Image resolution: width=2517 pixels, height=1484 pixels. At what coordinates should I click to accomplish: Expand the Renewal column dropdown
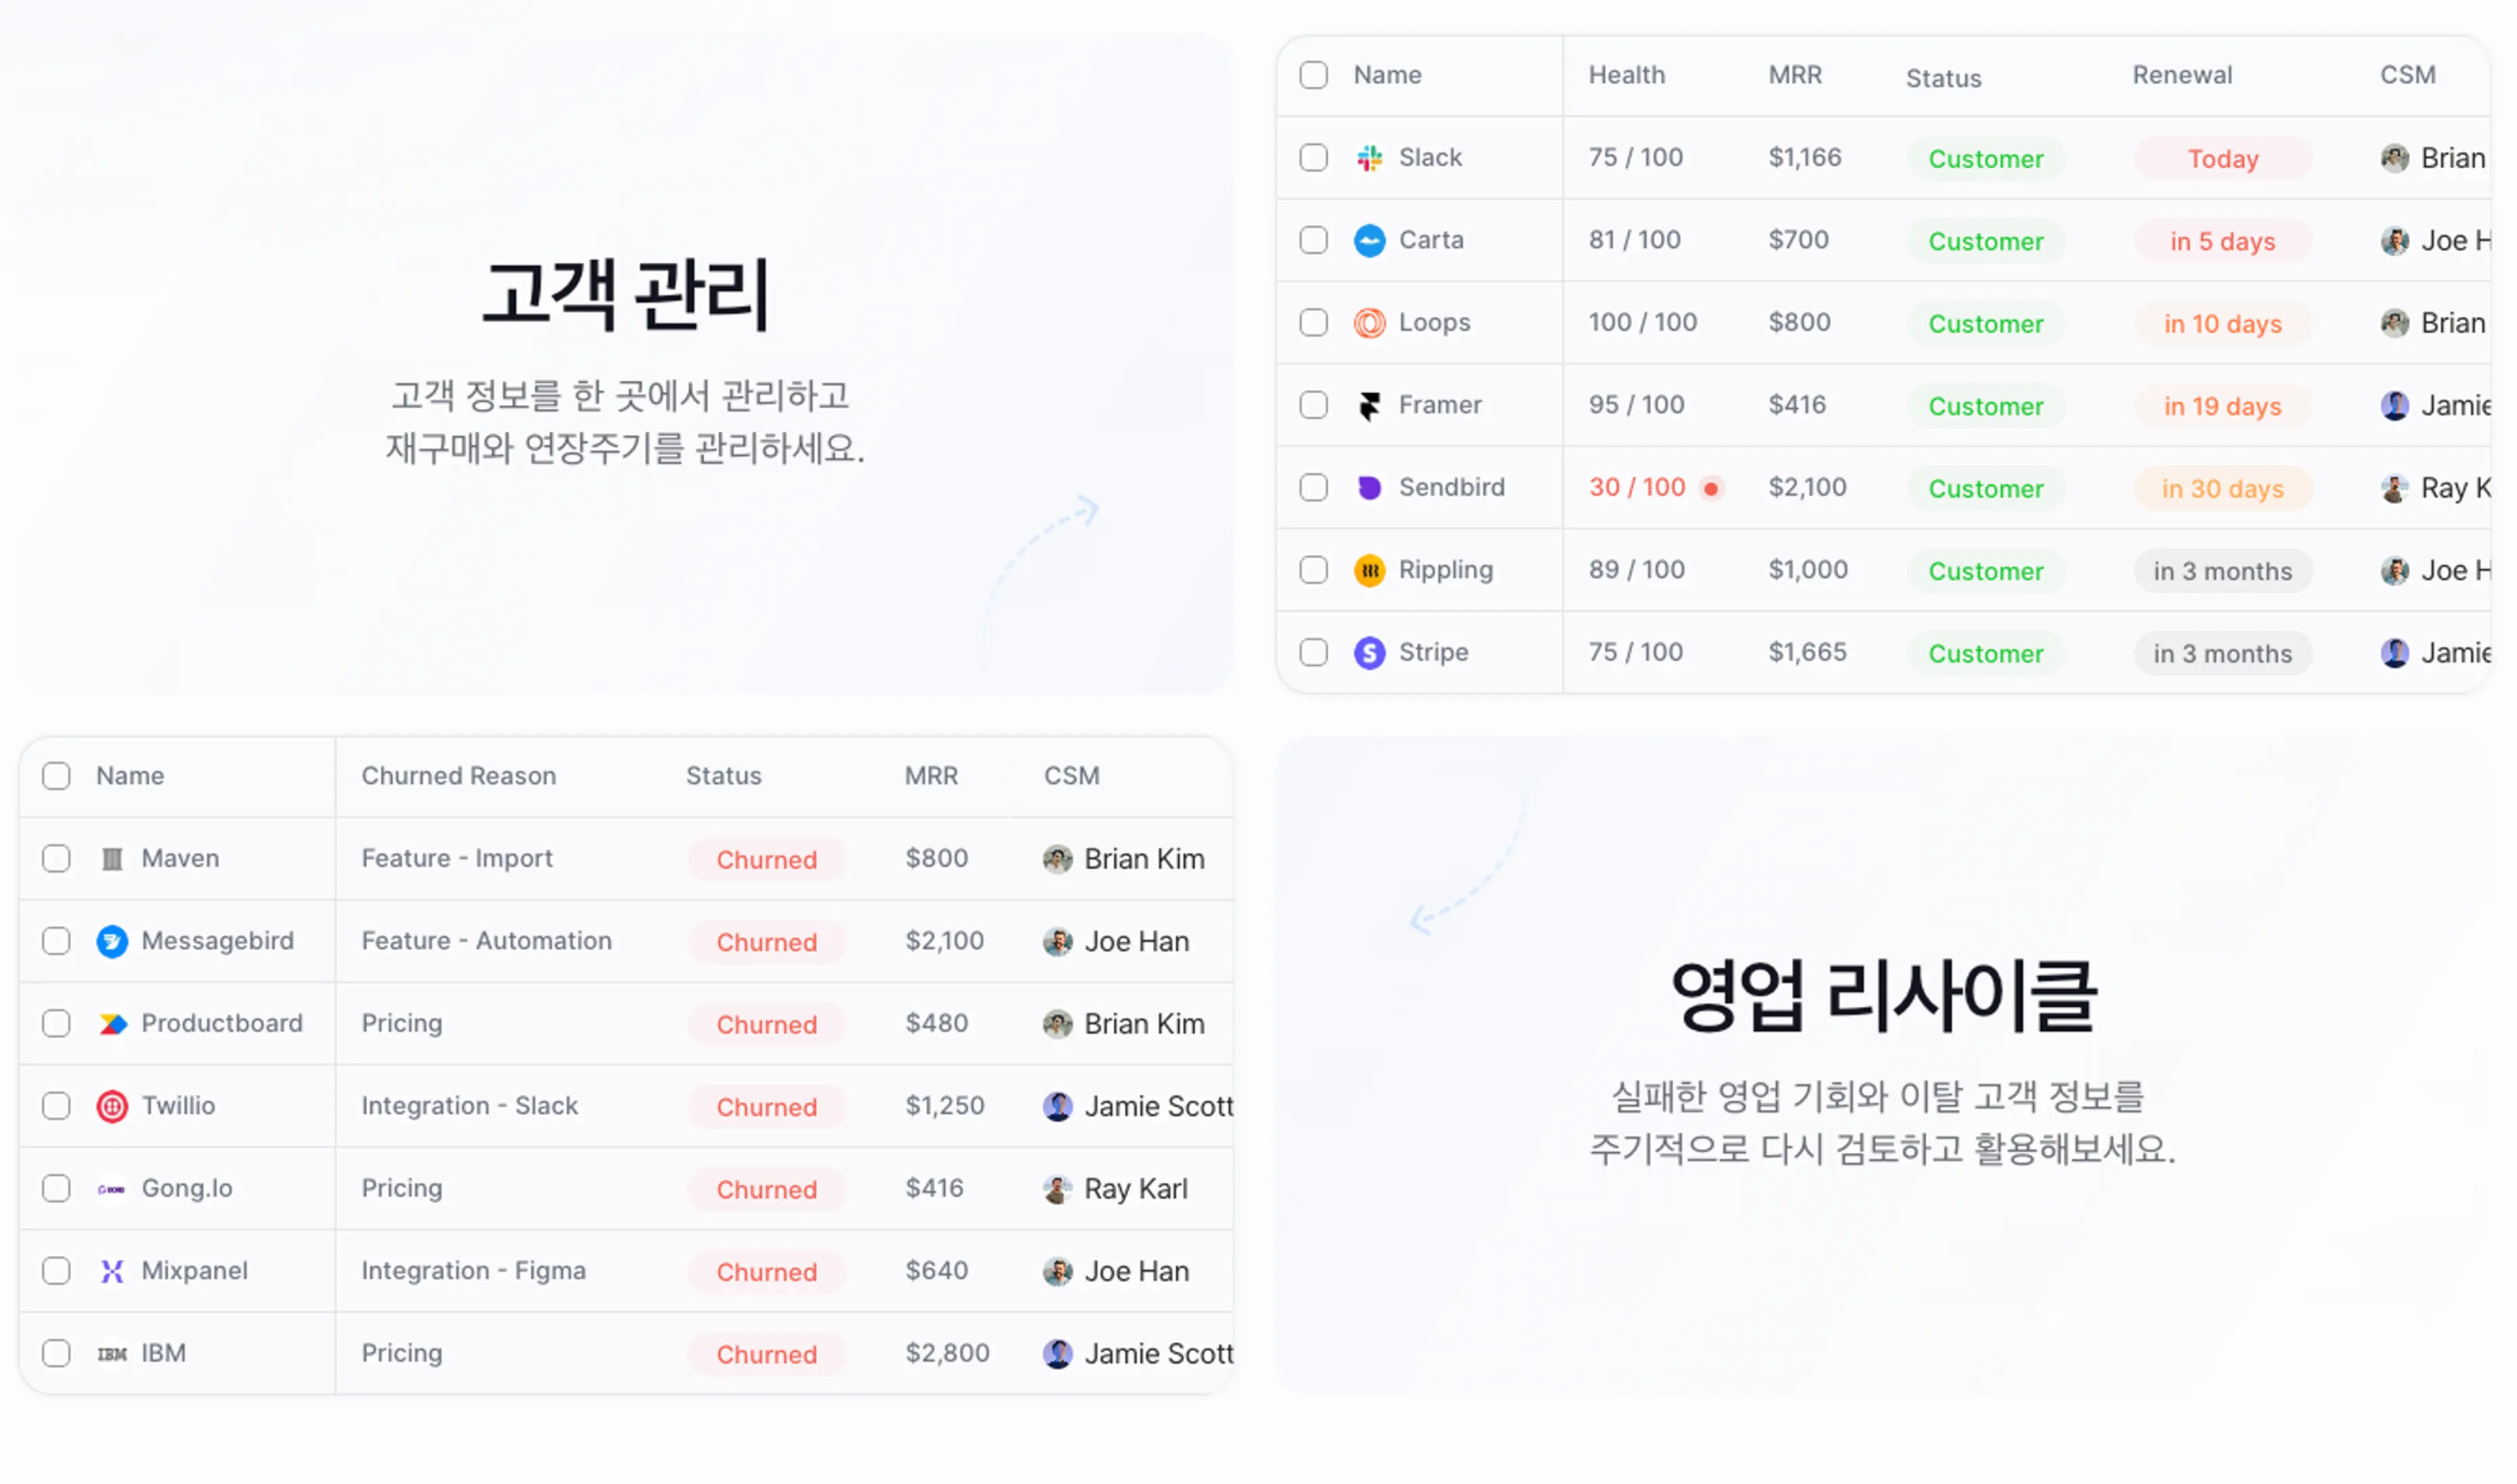pyautogui.click(x=2185, y=74)
